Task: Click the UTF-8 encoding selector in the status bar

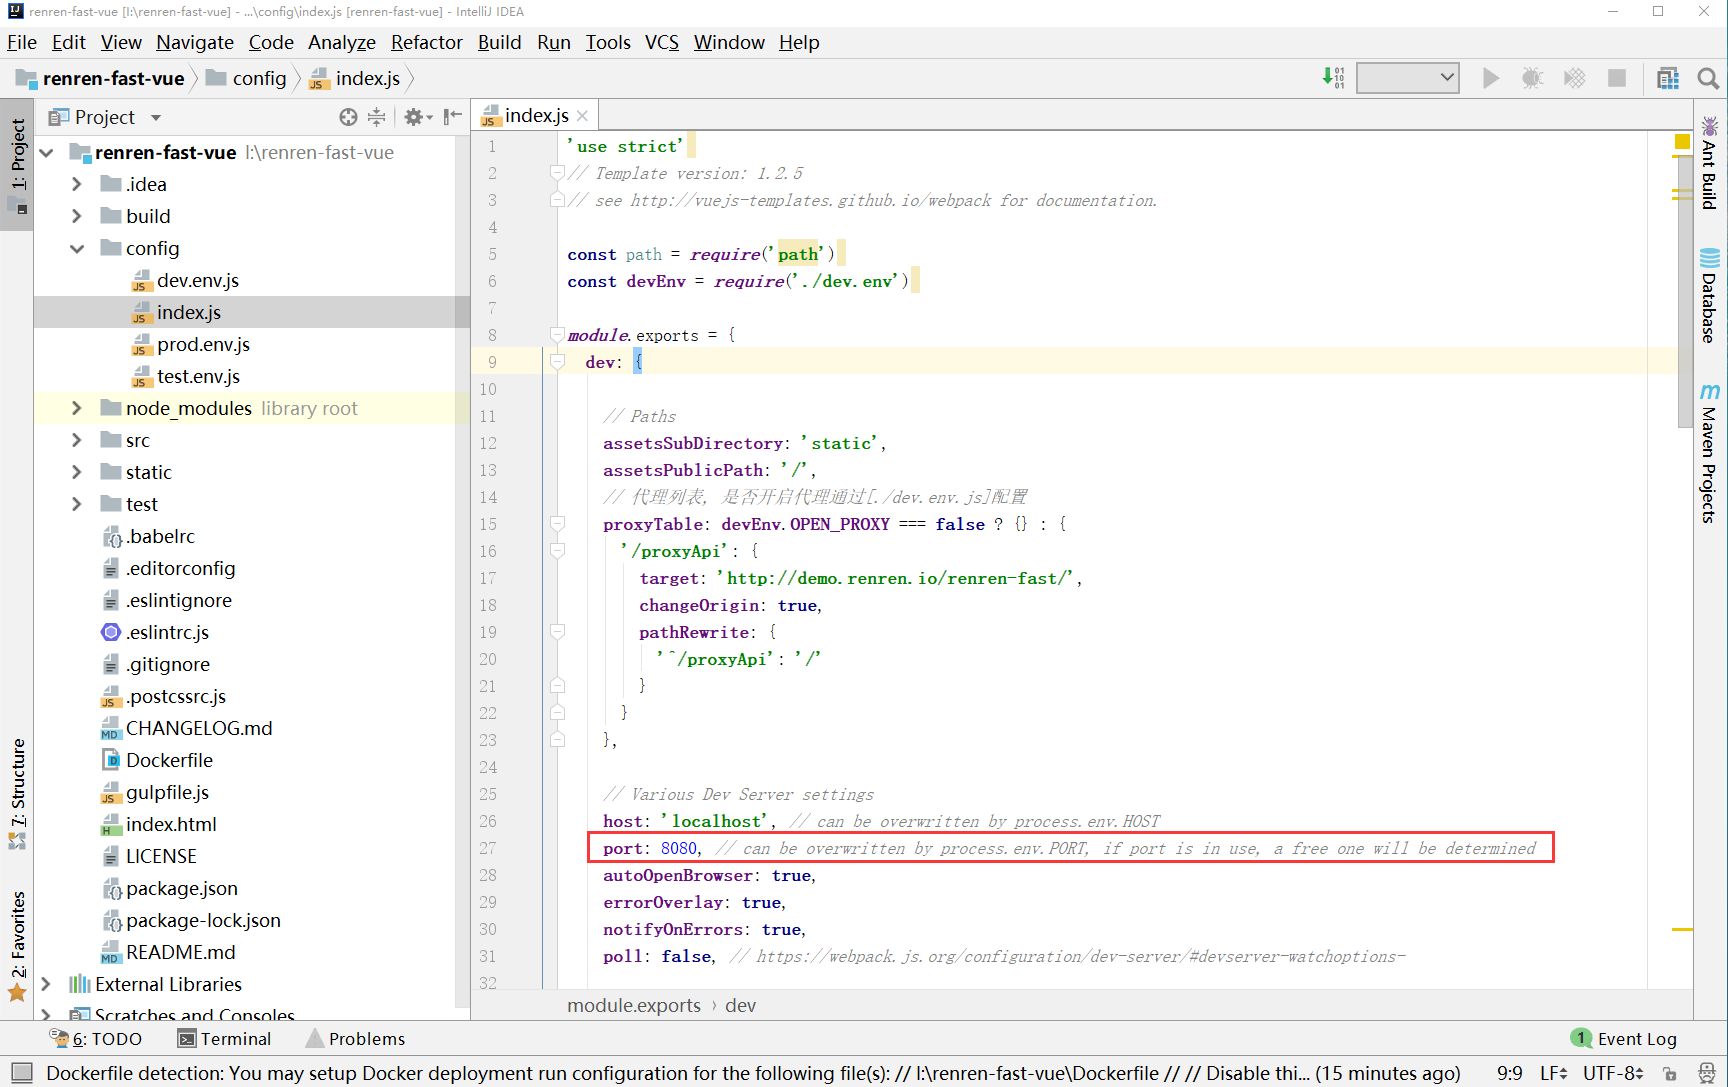Action: [1613, 1073]
